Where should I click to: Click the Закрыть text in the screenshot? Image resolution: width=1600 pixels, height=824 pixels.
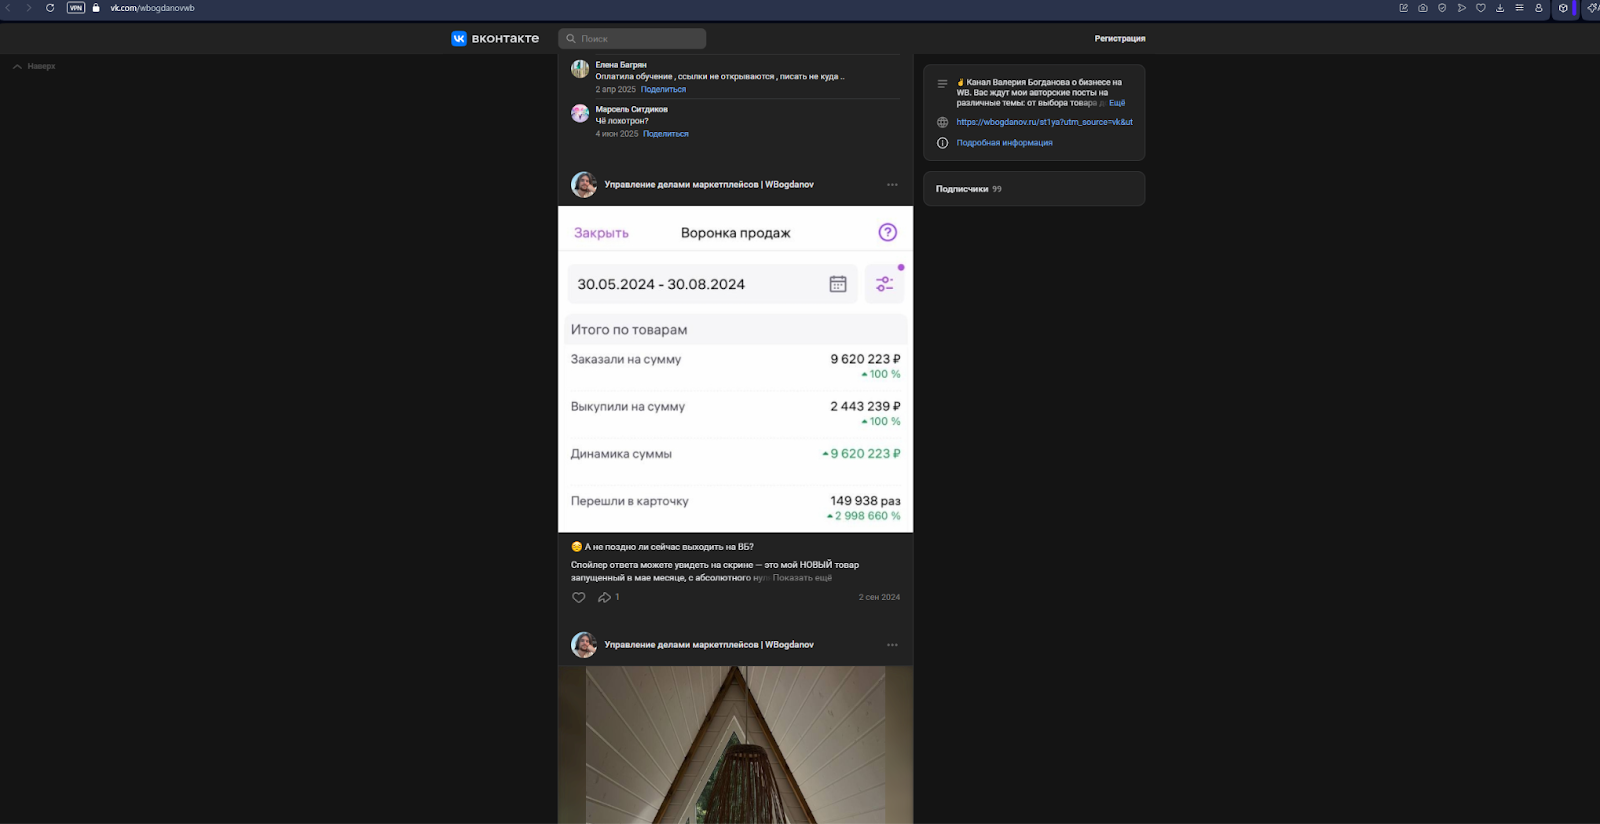pyautogui.click(x=601, y=233)
